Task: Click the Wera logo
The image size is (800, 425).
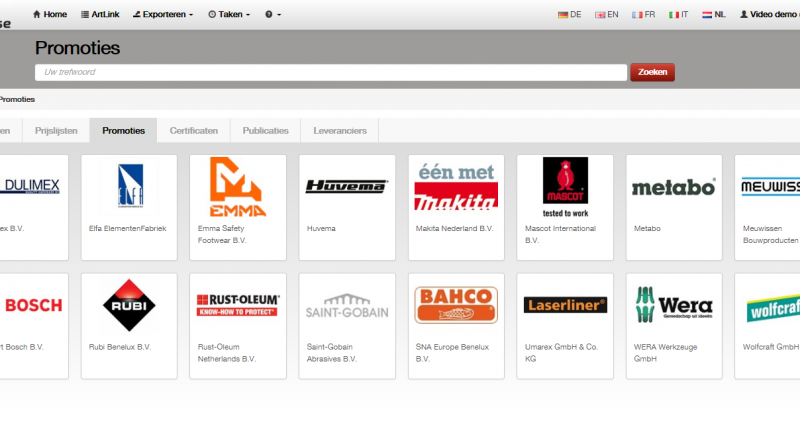Action: [x=674, y=305]
